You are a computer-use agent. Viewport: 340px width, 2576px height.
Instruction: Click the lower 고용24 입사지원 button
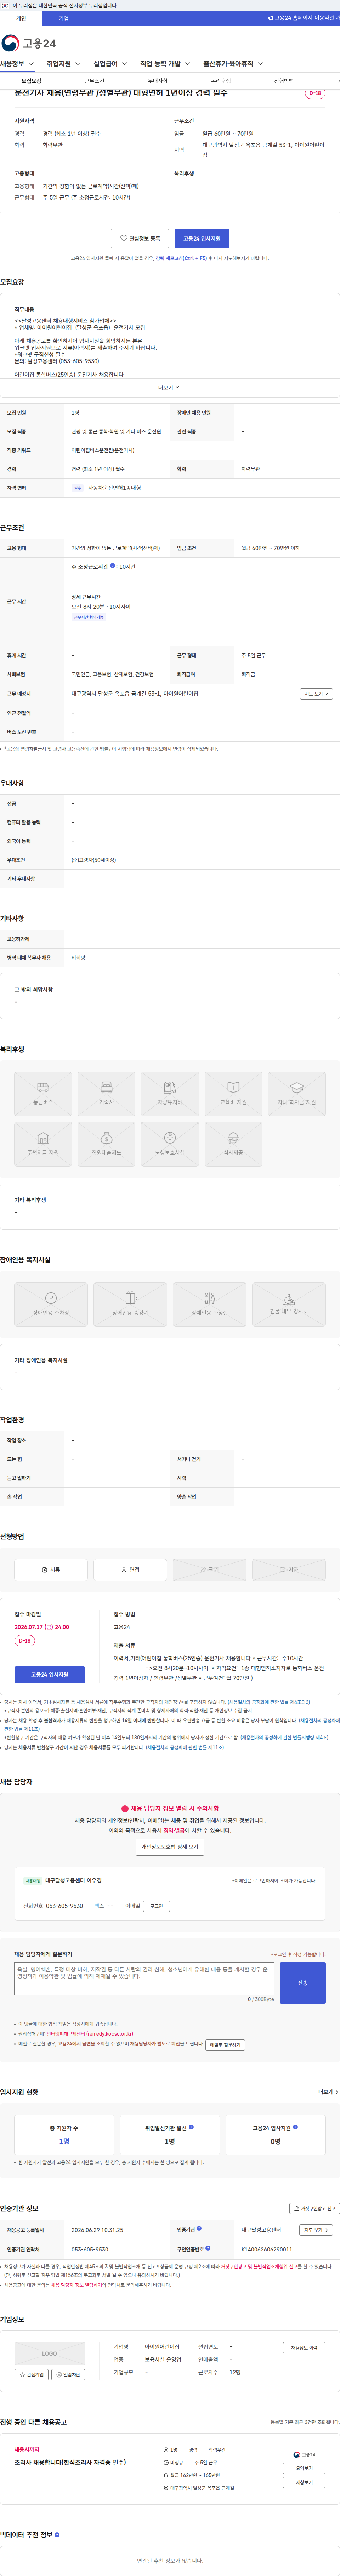[50, 1674]
